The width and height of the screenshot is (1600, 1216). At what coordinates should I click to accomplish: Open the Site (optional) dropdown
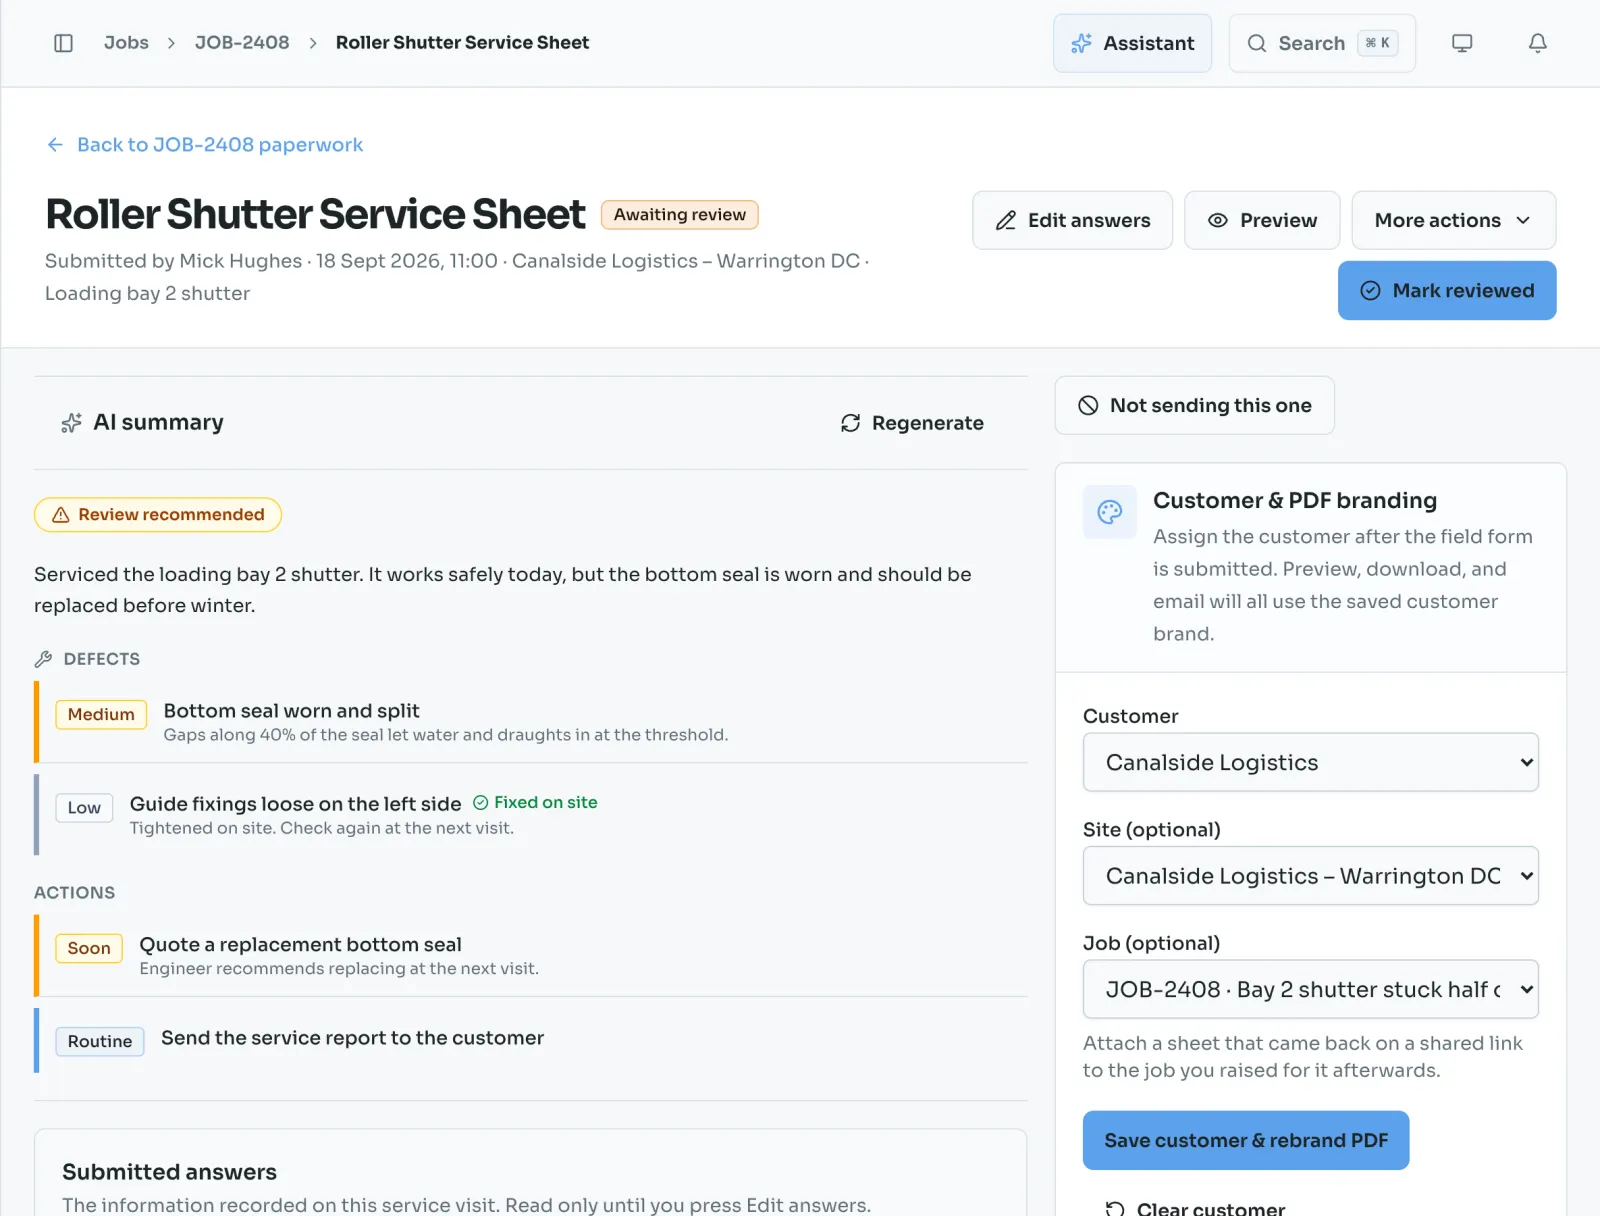point(1311,876)
